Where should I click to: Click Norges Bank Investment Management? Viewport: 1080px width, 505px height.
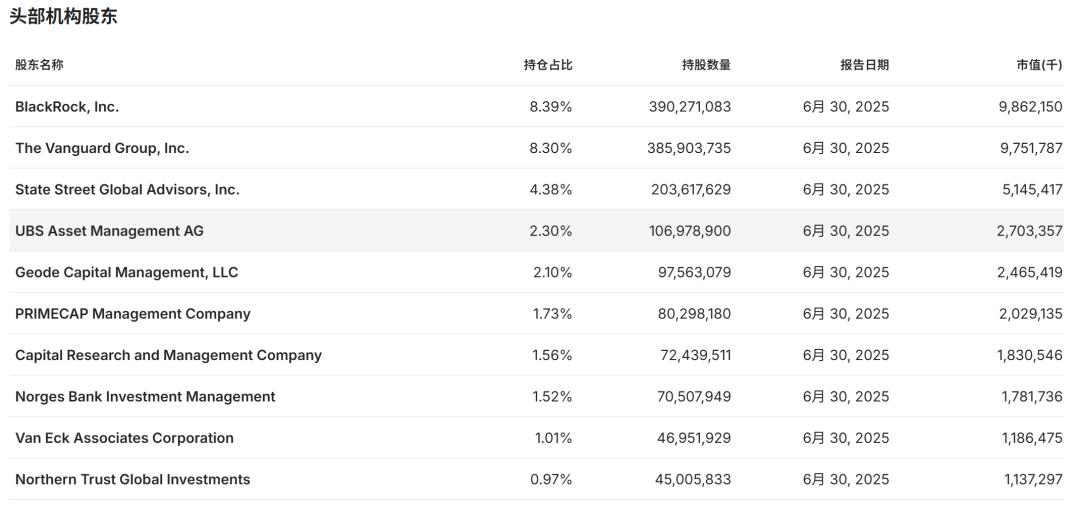tap(145, 397)
